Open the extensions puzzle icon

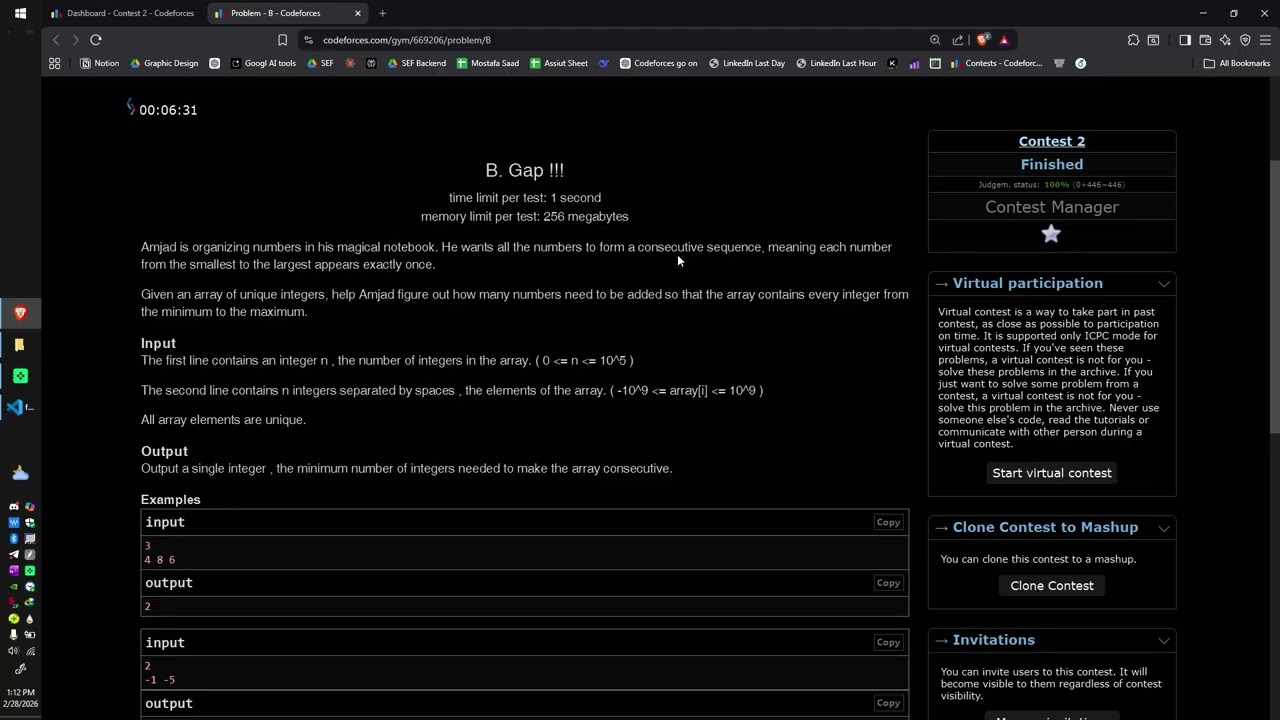click(1133, 40)
